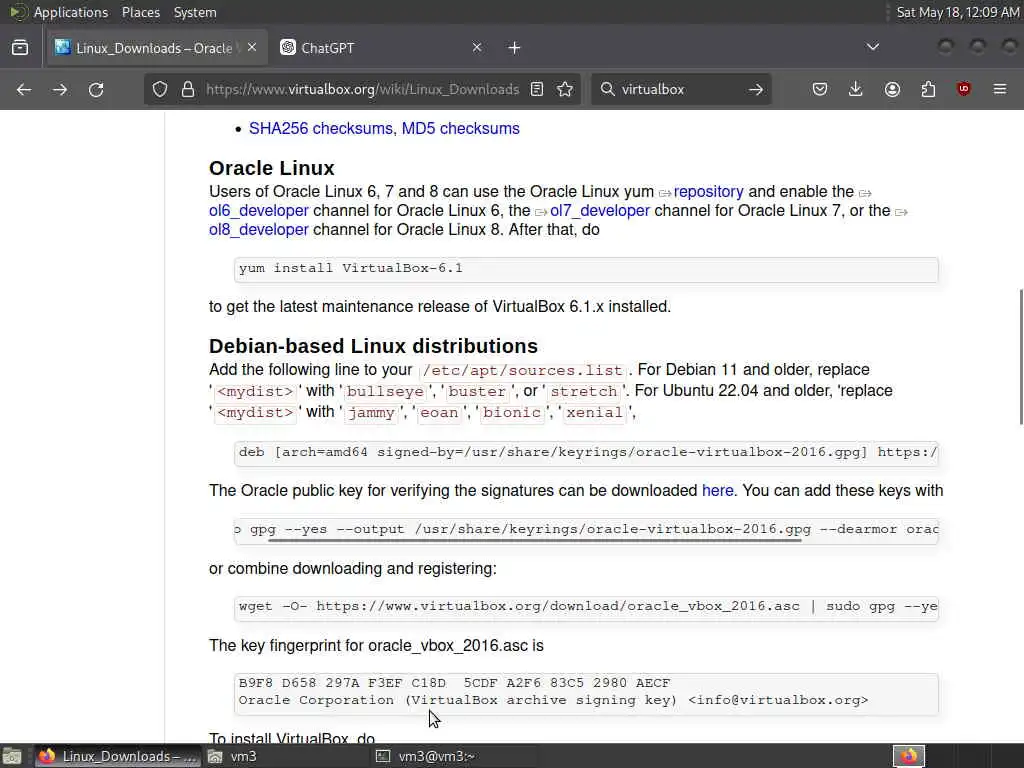Click the key fingerprint B9F8 D658 line

pyautogui.click(x=455, y=683)
